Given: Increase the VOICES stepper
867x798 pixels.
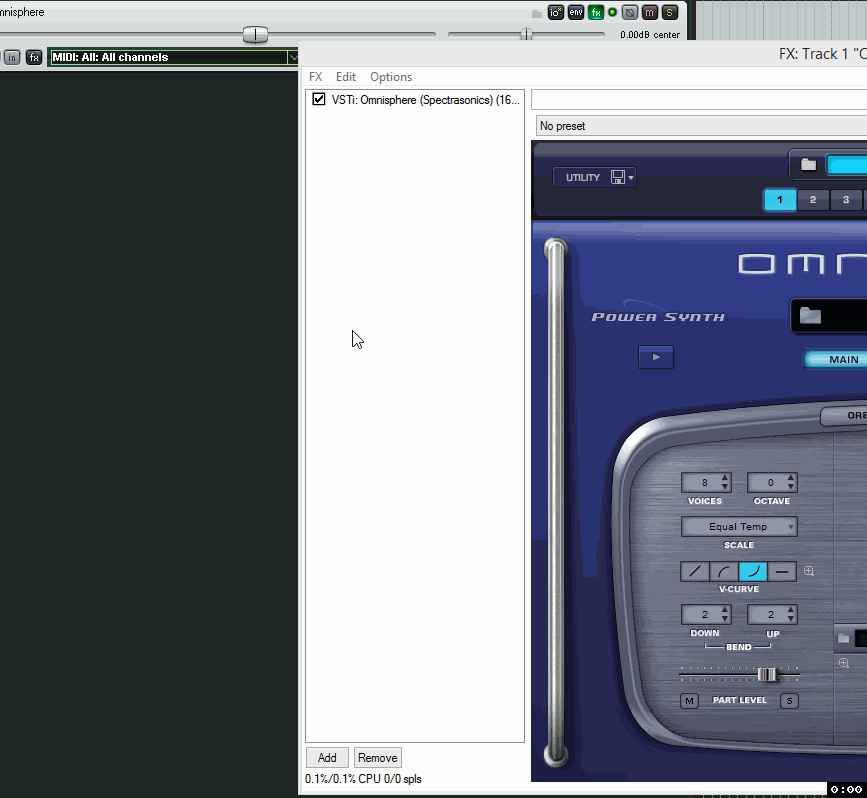Looking at the screenshot, I should tap(725, 478).
